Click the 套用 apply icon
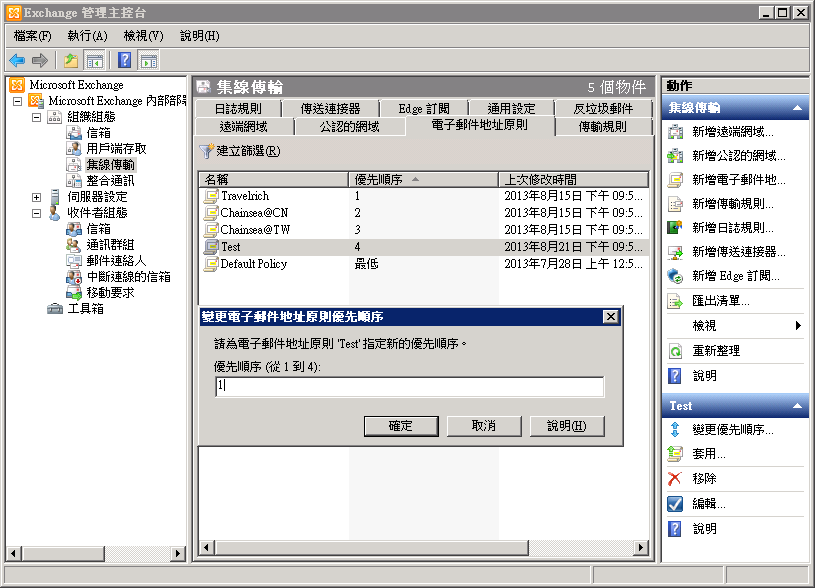The height and width of the screenshot is (588, 815). (675, 454)
